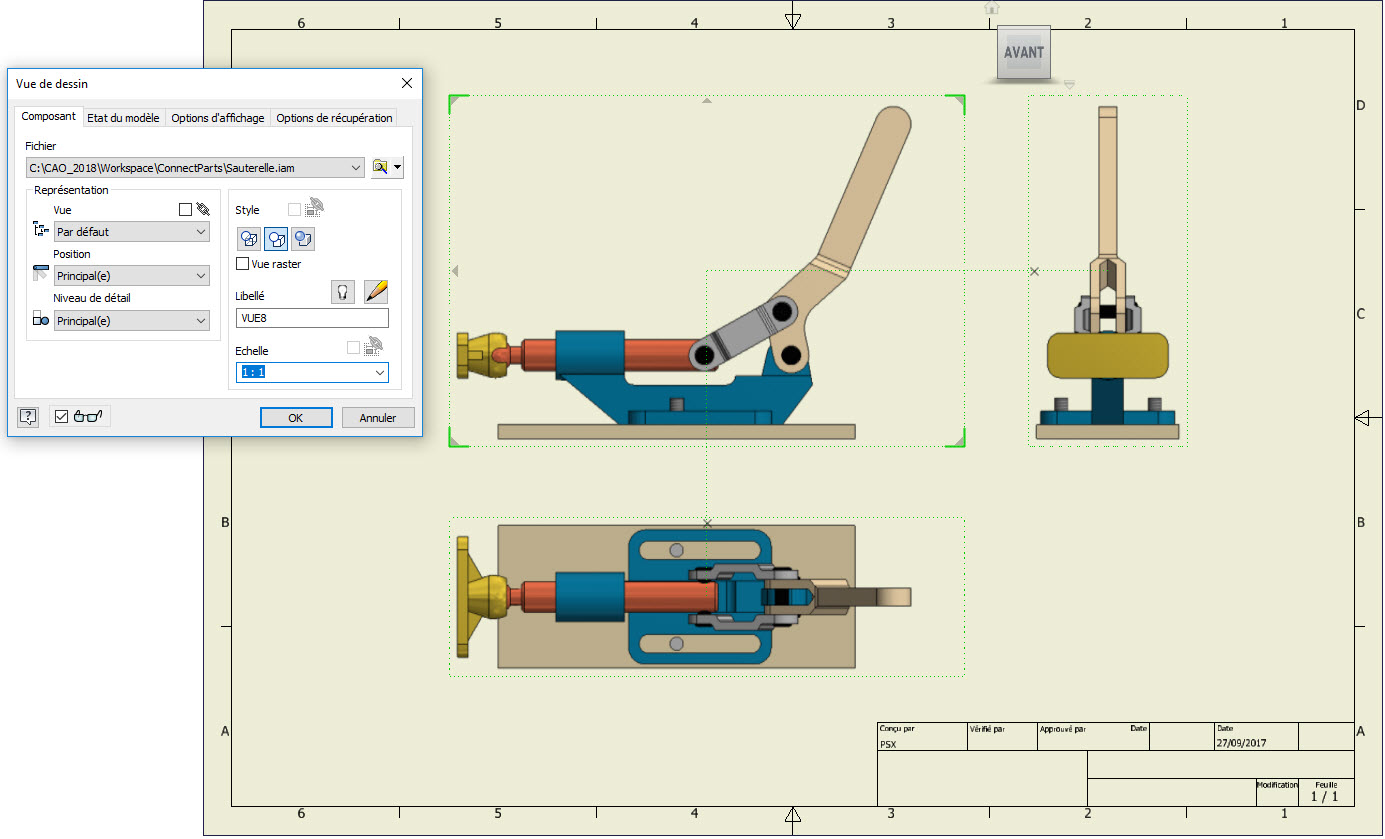Expand the Echelle 1:1 scale dropdown
This screenshot has width=1385, height=839.
click(x=379, y=373)
